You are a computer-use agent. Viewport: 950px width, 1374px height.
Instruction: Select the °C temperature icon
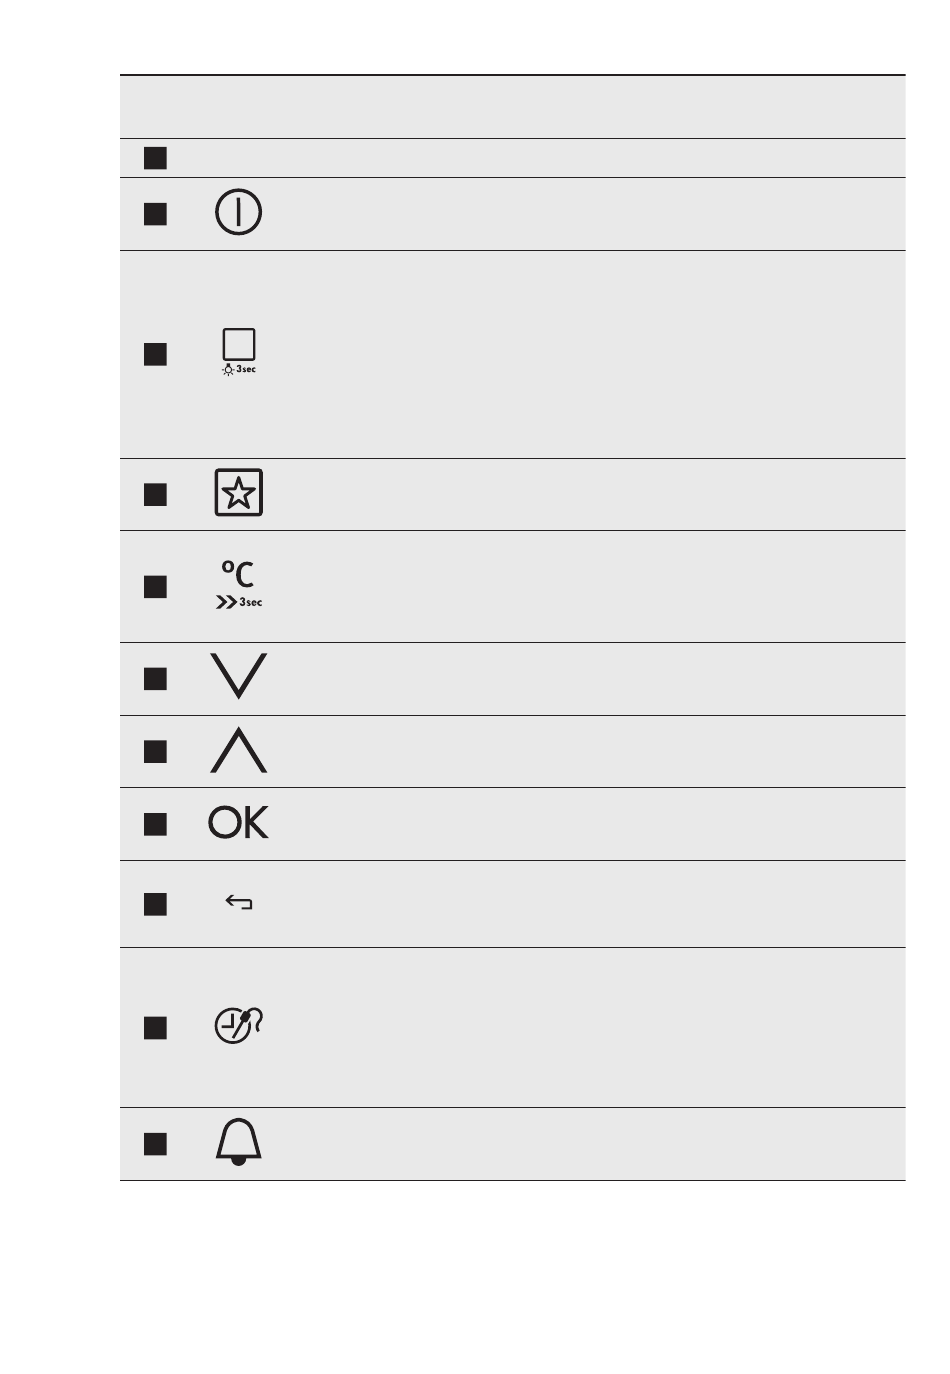coord(239,585)
